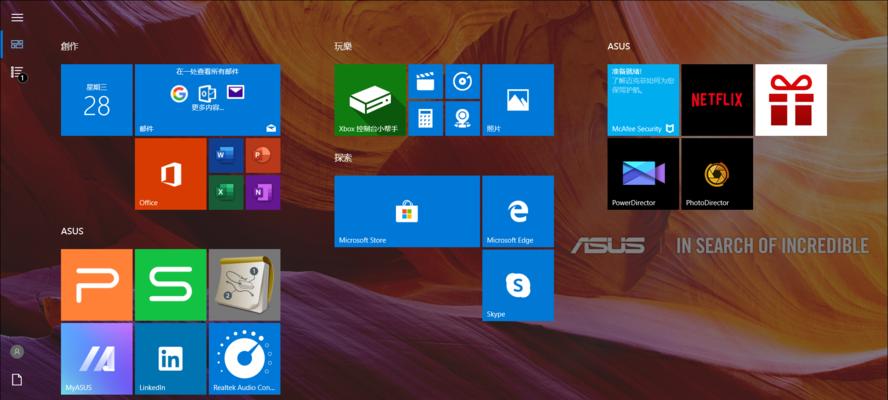This screenshot has width=888, height=400.
Task: Open the orange P tile
Action: (x=97, y=285)
